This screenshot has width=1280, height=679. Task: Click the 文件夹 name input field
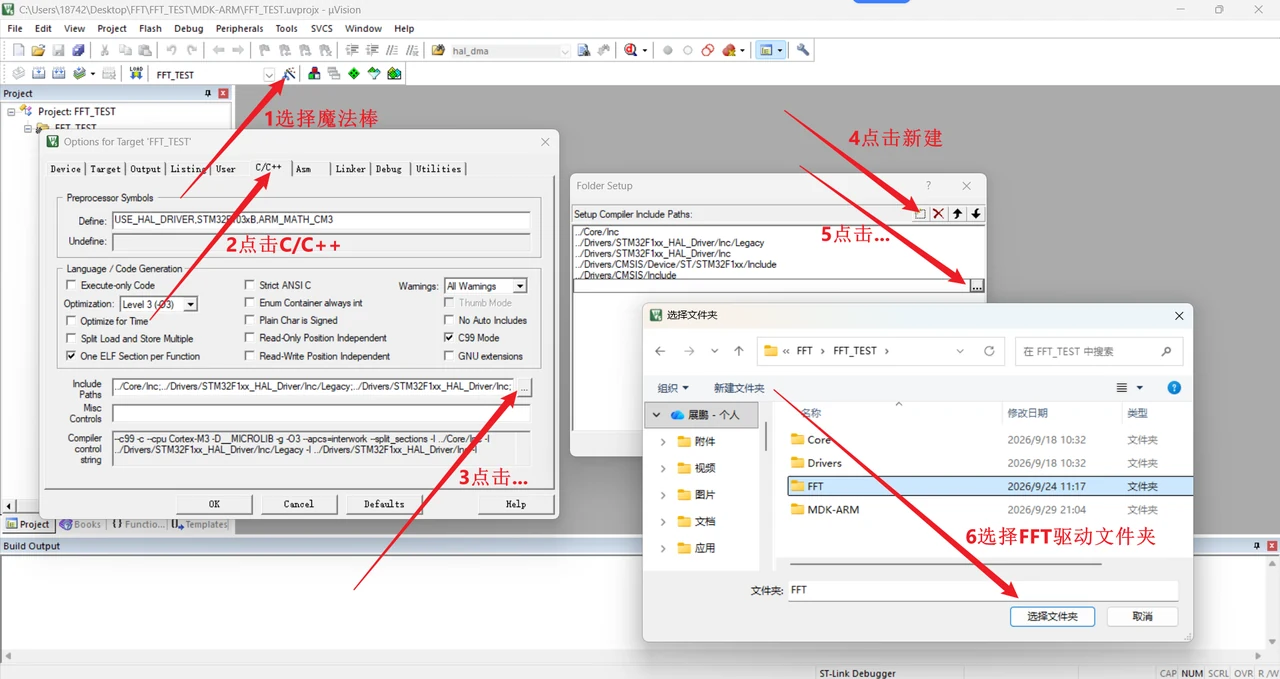coord(983,590)
